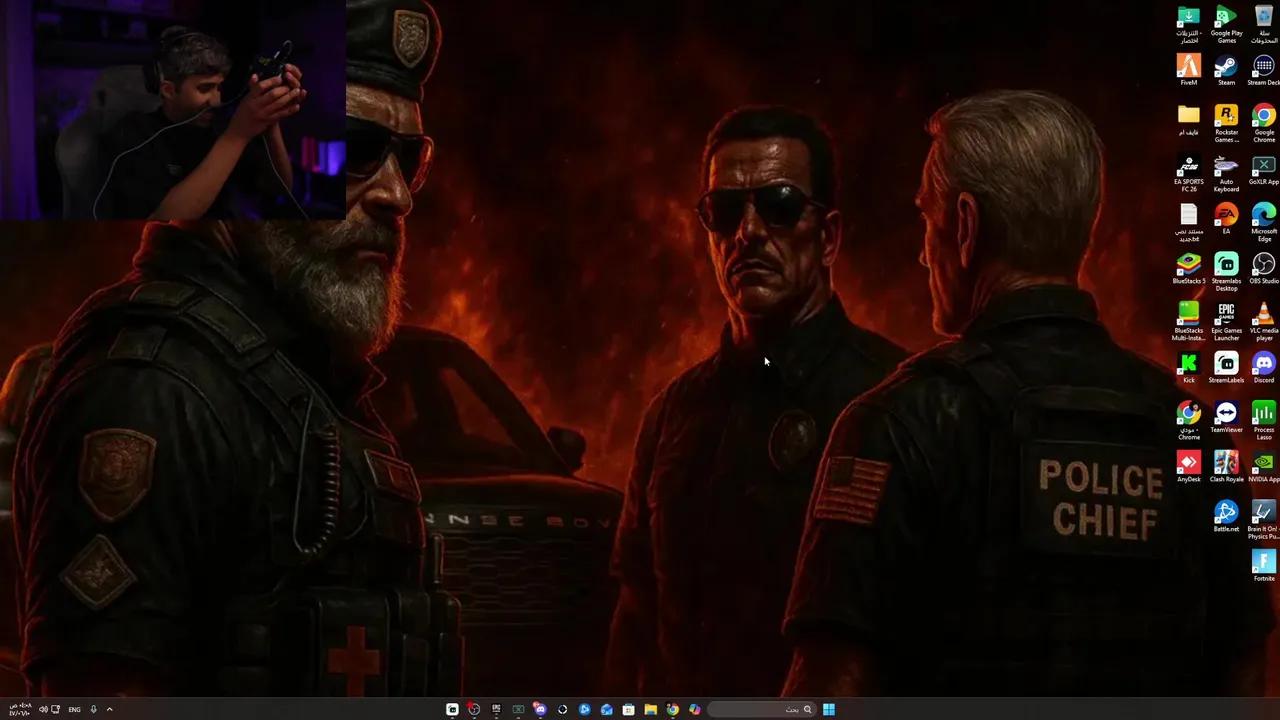Select the GoXLR App desktop shortcut
The height and width of the screenshot is (720, 1280).
(1264, 169)
